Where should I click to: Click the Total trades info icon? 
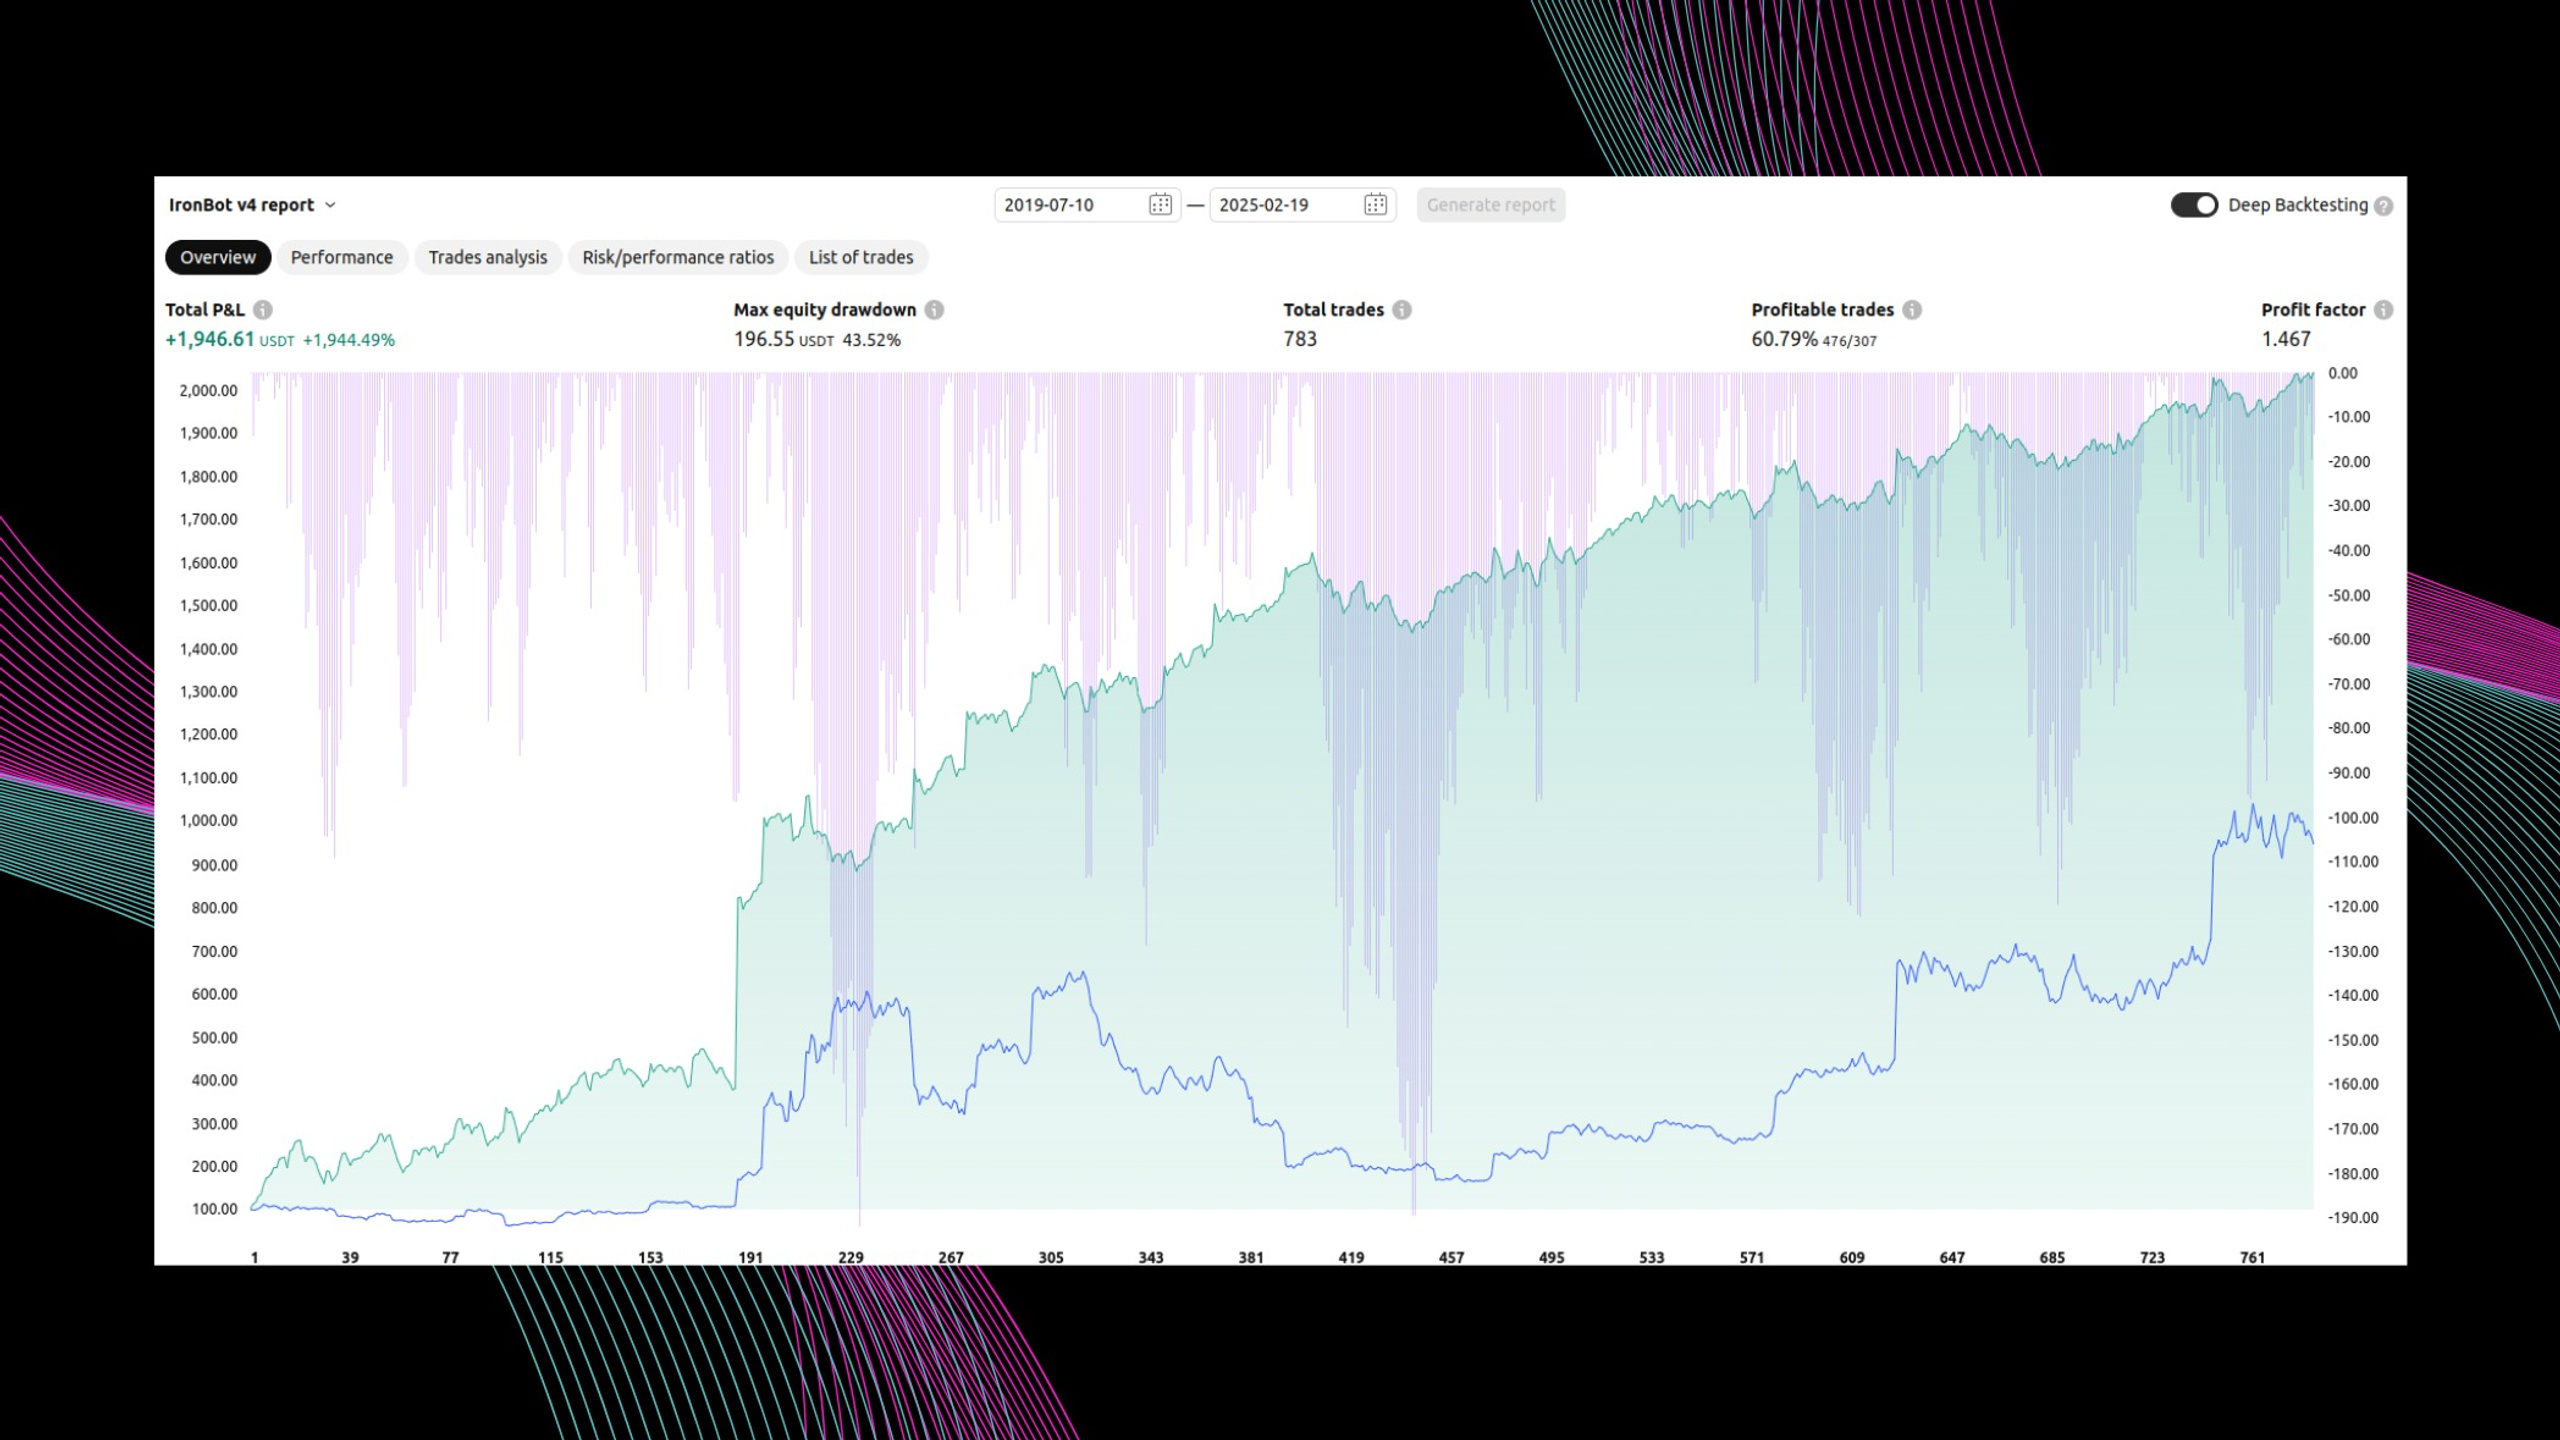[1402, 310]
